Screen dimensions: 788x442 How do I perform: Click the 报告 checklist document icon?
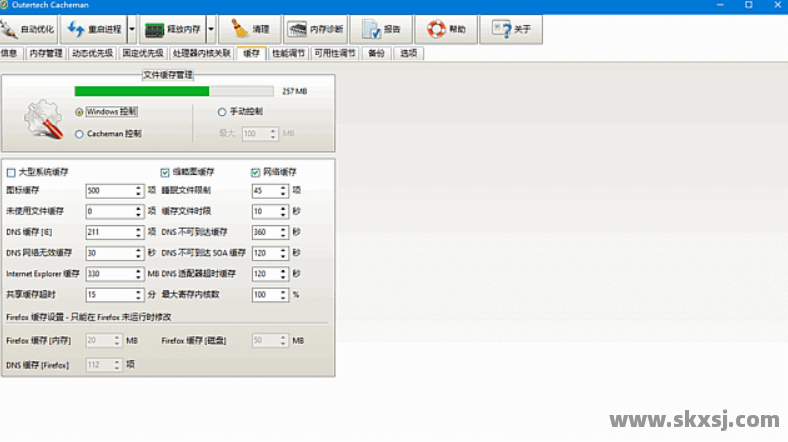(x=369, y=30)
